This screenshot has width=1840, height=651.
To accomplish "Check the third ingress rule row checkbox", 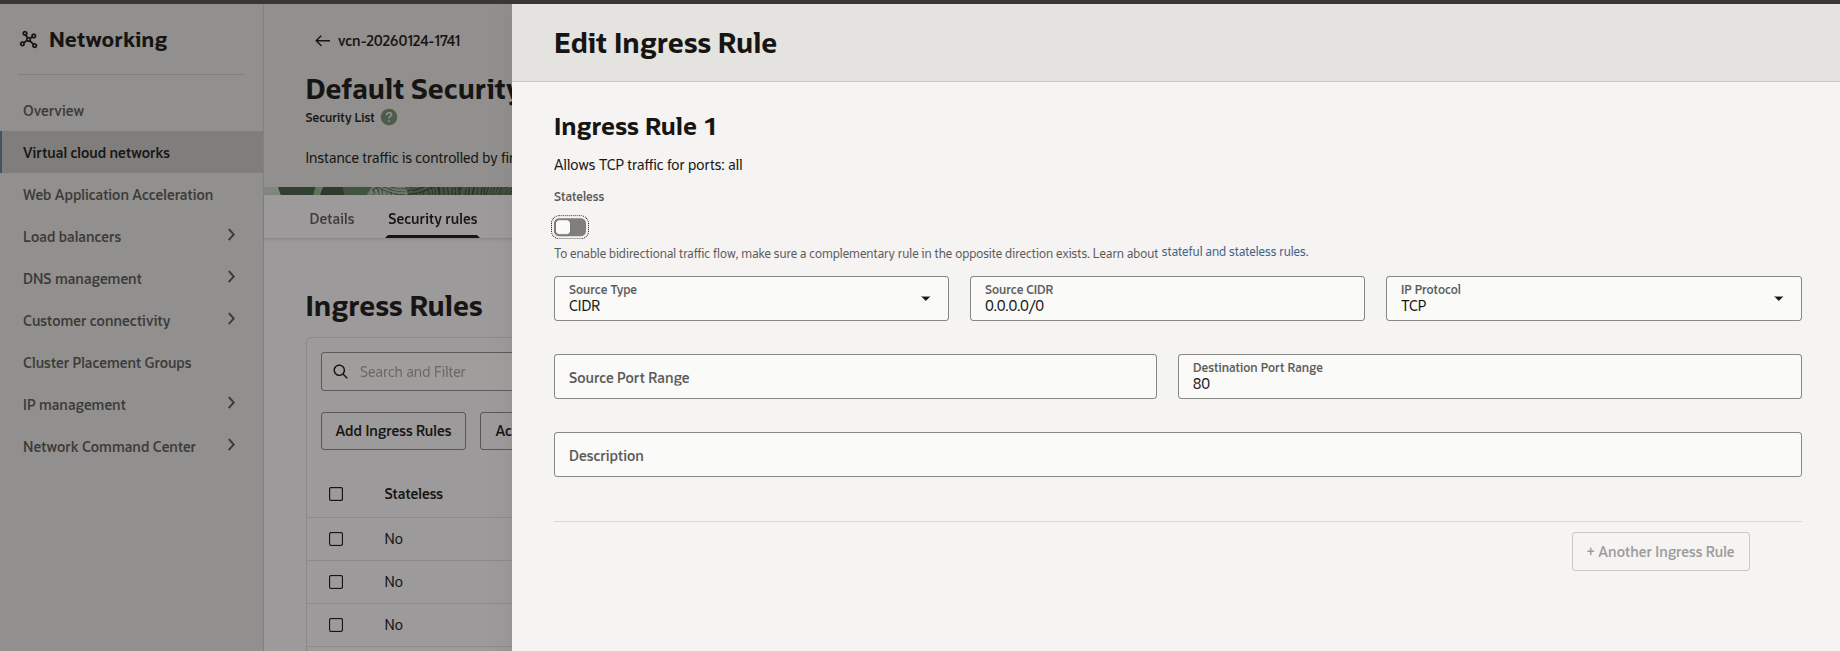I will point(336,625).
